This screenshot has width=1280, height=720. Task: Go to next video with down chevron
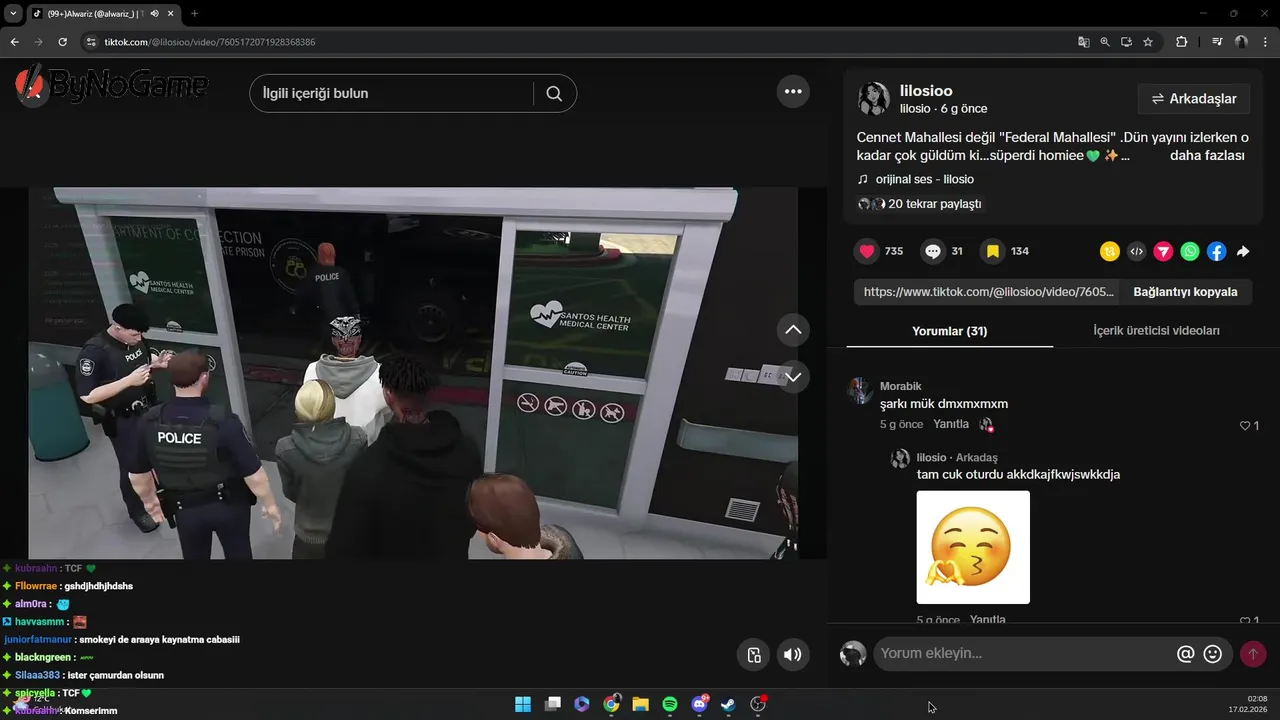pos(793,377)
